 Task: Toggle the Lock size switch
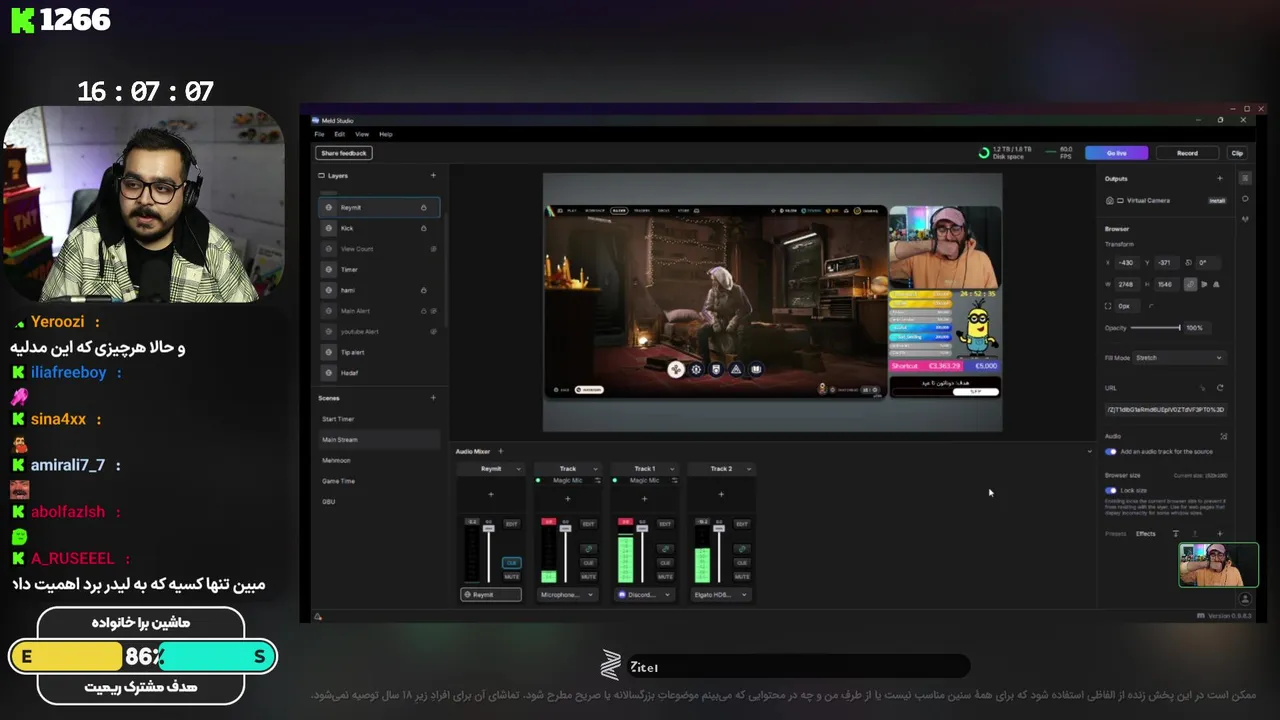pos(1111,491)
